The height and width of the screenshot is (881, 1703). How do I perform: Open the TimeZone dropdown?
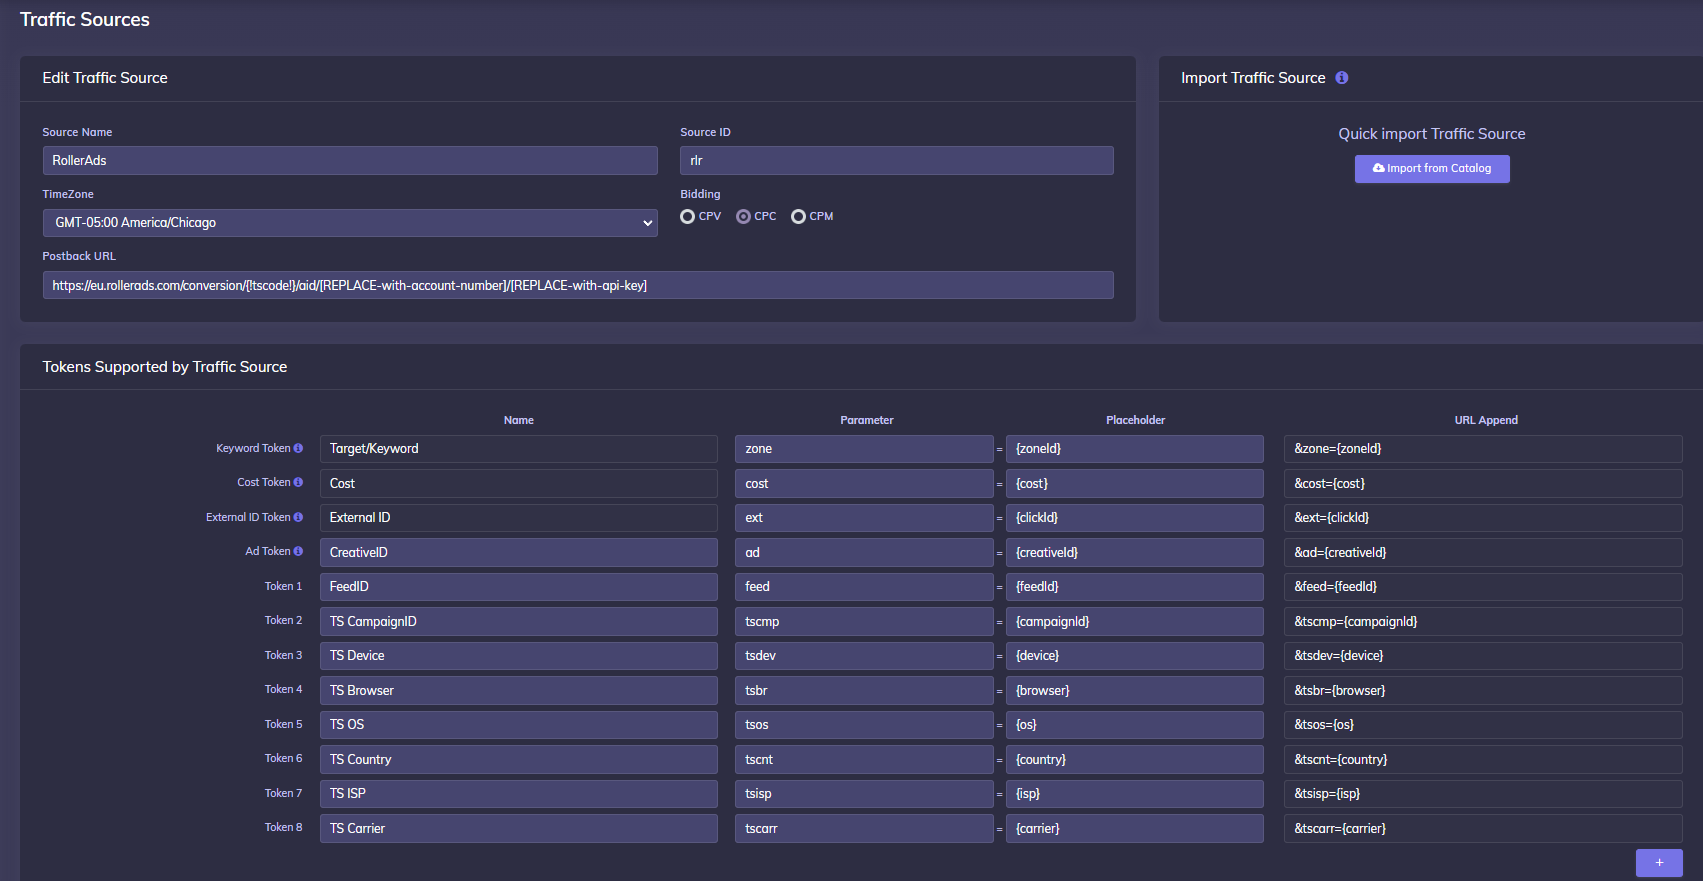coord(350,223)
